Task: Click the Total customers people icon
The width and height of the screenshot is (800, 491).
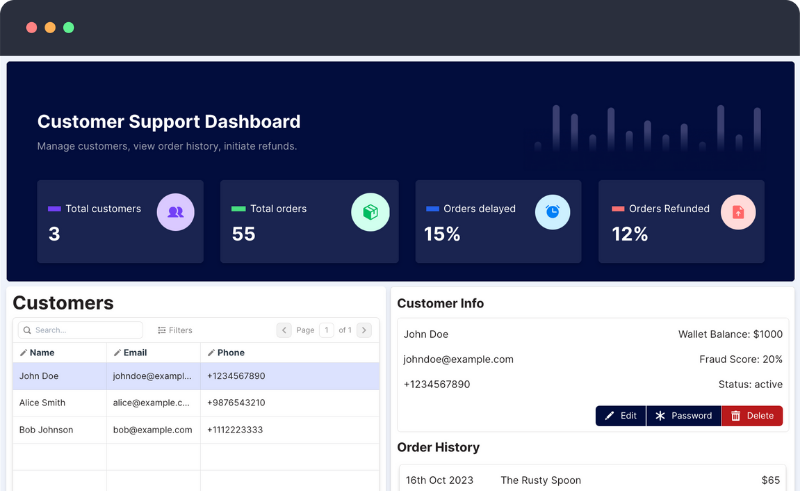Action: tap(176, 212)
